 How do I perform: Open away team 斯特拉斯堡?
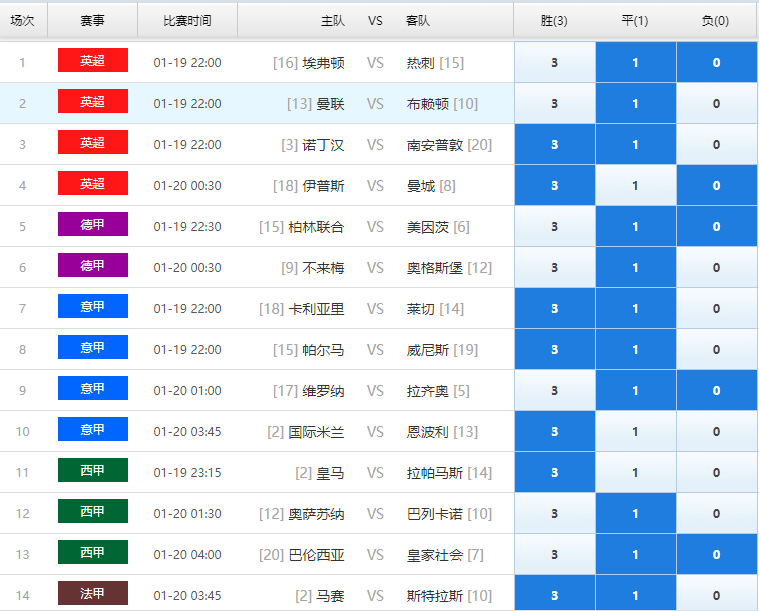435,596
